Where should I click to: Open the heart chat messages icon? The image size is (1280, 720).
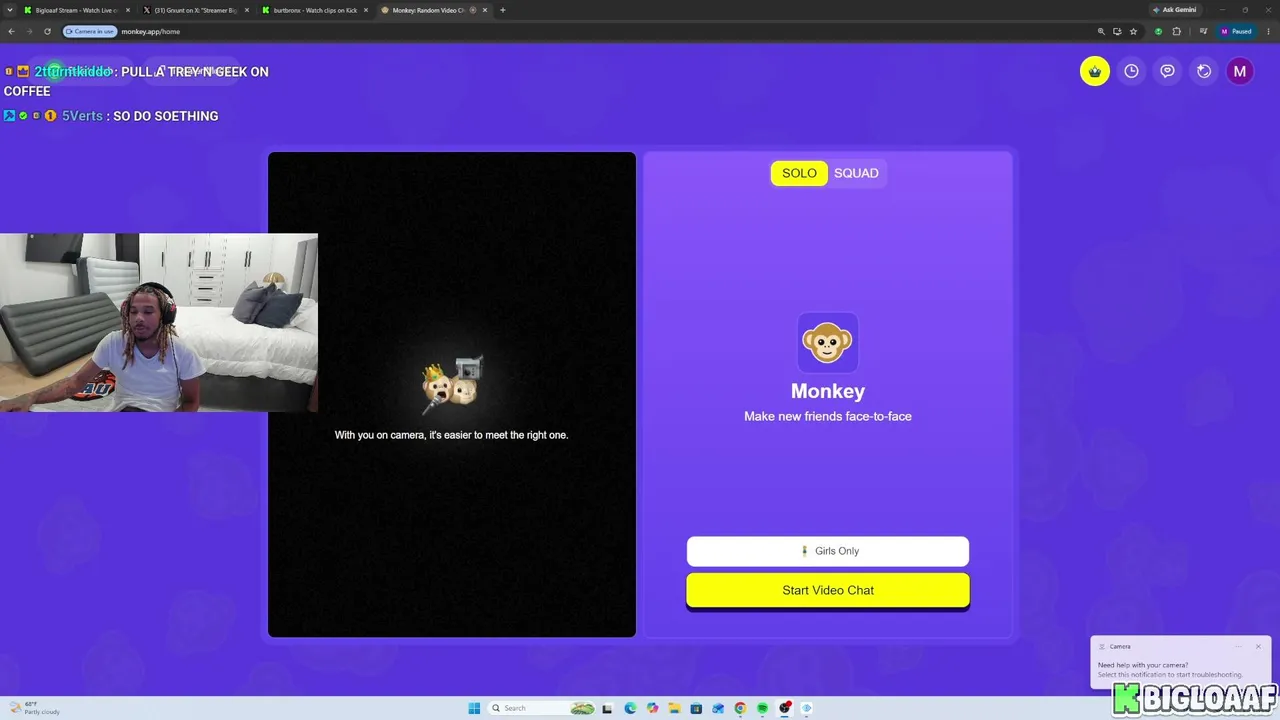(x=1167, y=71)
